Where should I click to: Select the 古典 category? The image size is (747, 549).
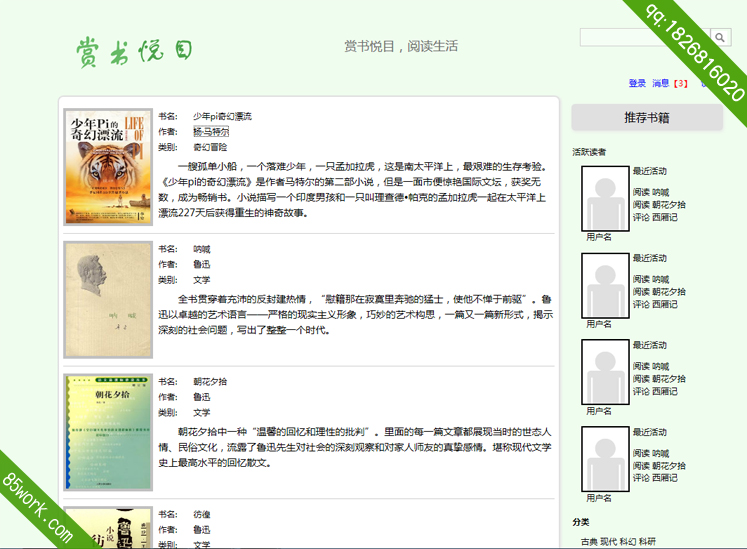point(589,542)
